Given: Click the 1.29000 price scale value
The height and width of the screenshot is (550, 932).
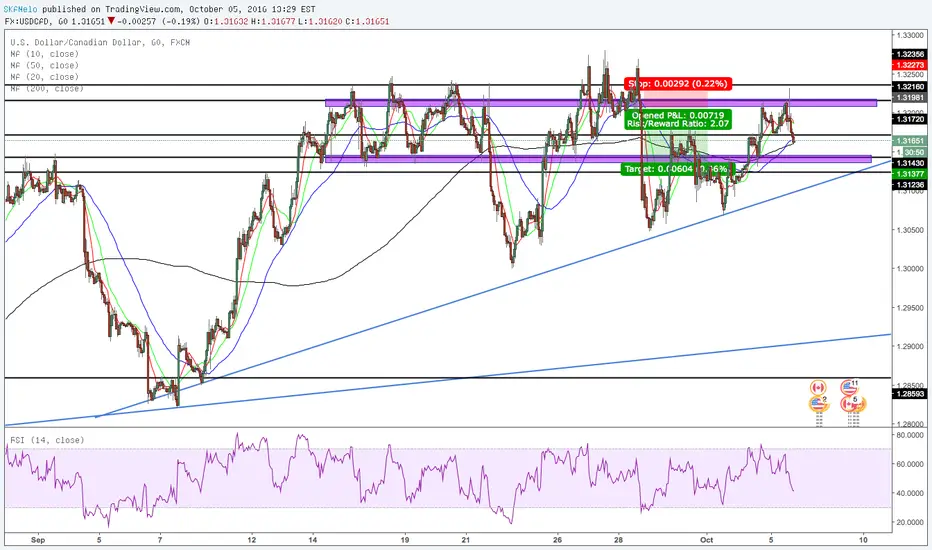Looking at the screenshot, I should (x=910, y=347).
